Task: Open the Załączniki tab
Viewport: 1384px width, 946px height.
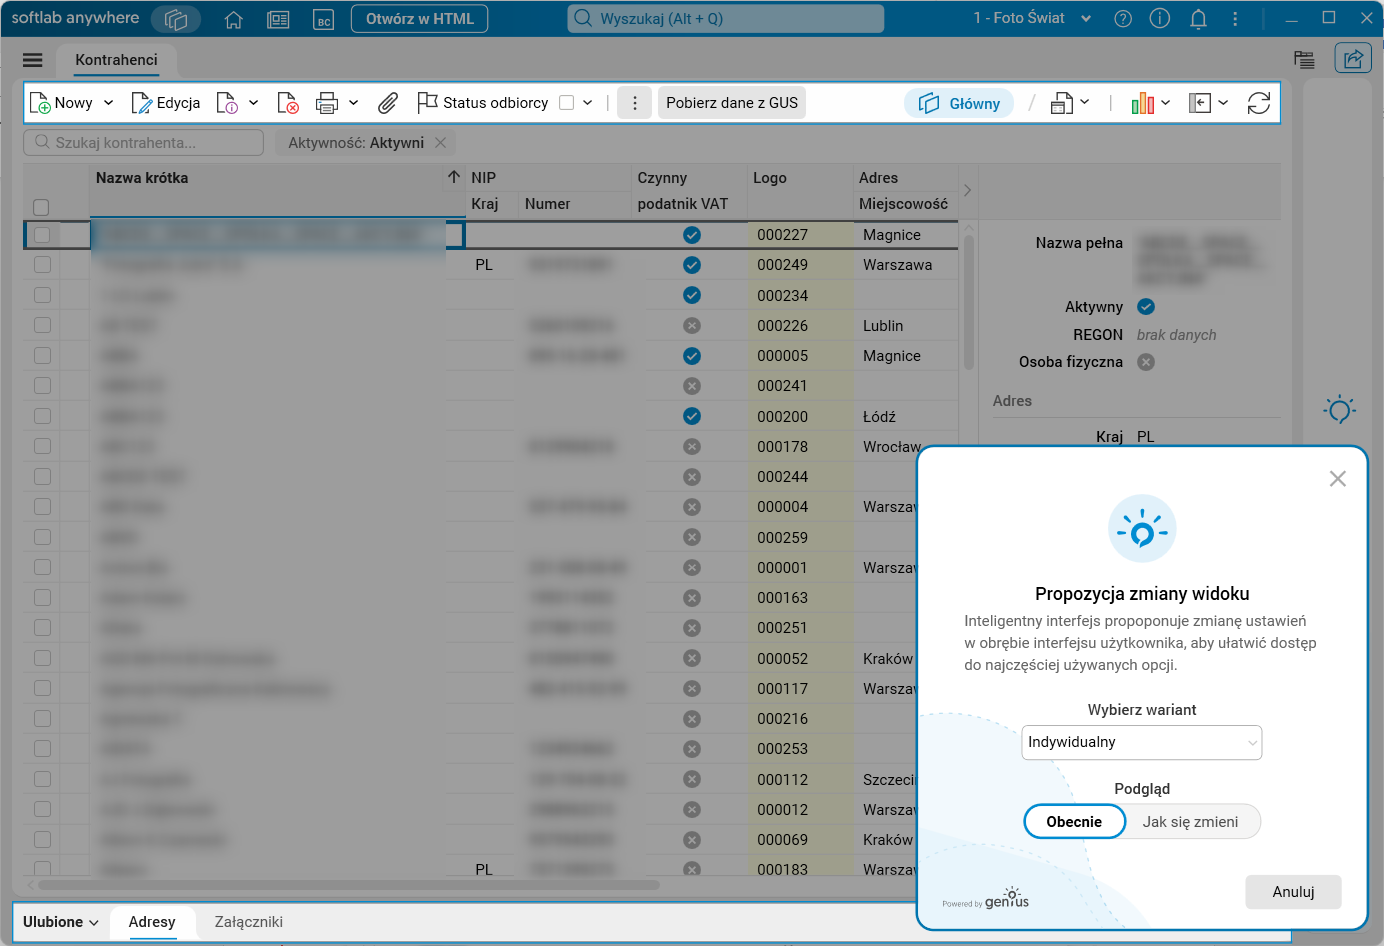Action: [249, 922]
